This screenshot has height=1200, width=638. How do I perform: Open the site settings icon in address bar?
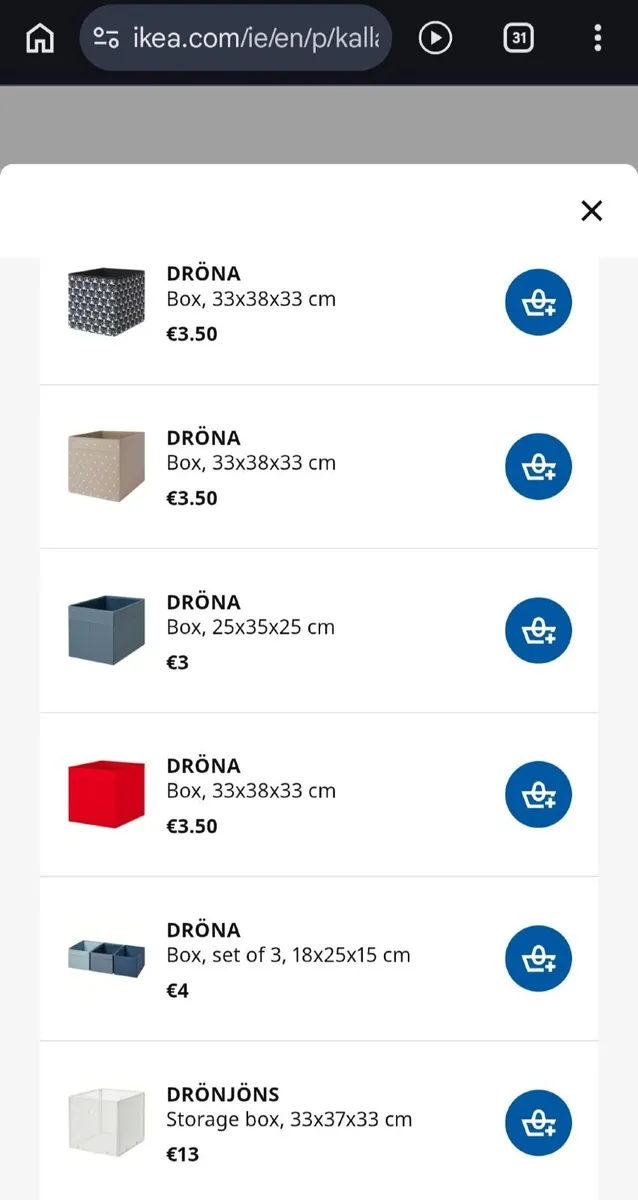(x=106, y=38)
